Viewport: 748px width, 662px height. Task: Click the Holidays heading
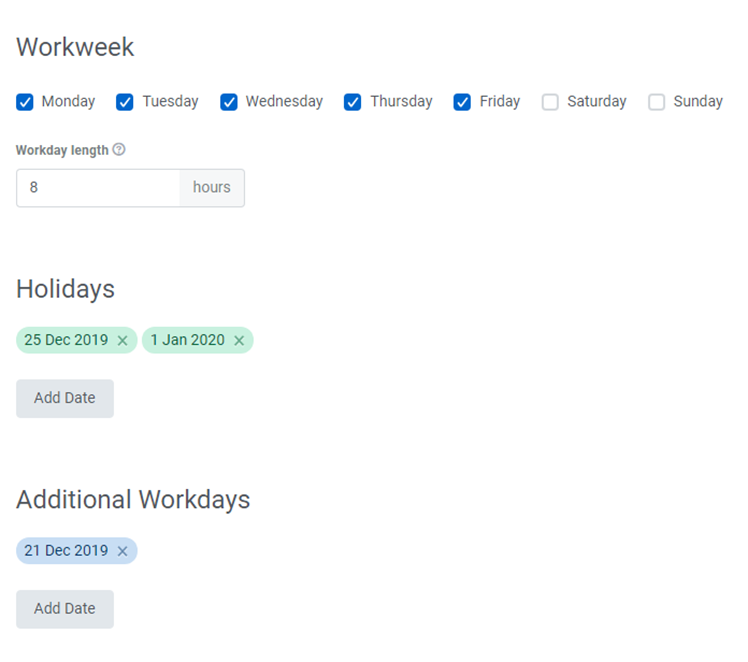coord(65,290)
